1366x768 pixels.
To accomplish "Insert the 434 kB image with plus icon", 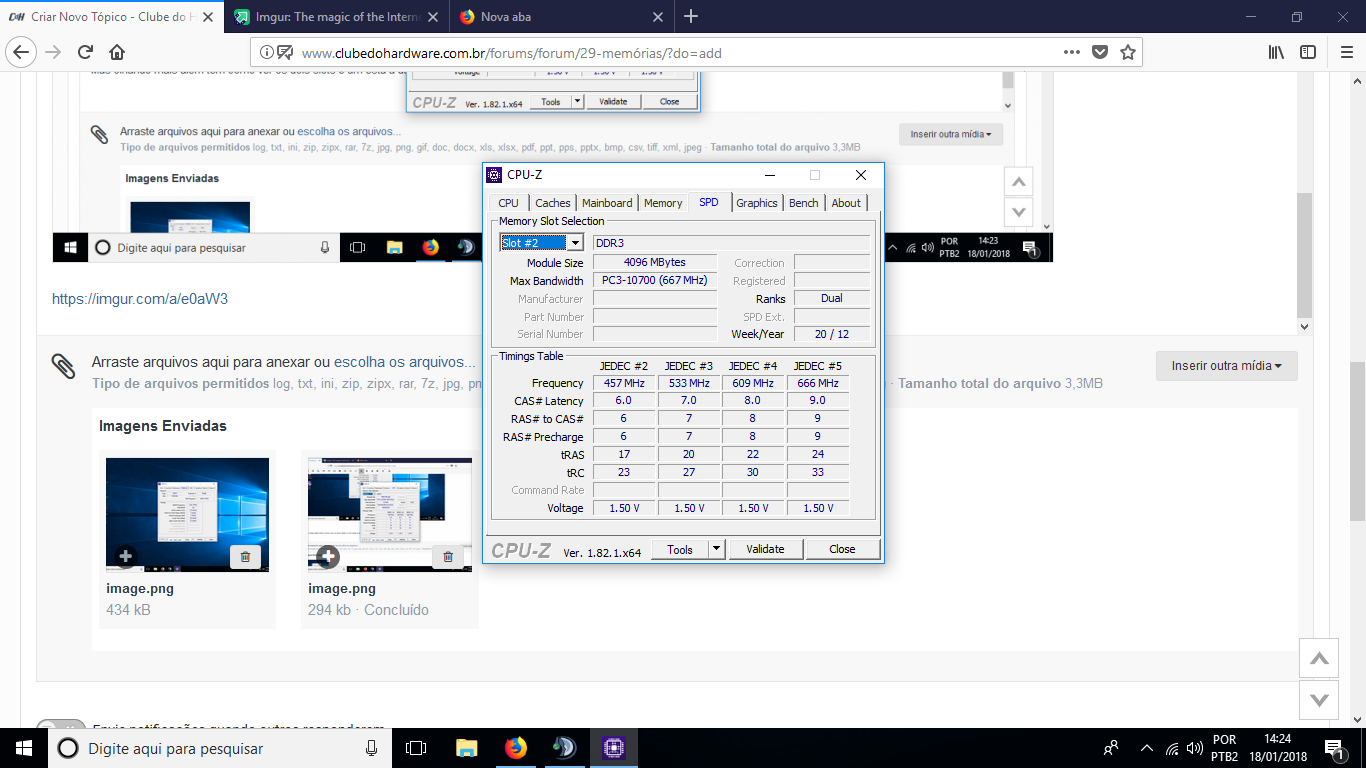I will click(x=125, y=556).
